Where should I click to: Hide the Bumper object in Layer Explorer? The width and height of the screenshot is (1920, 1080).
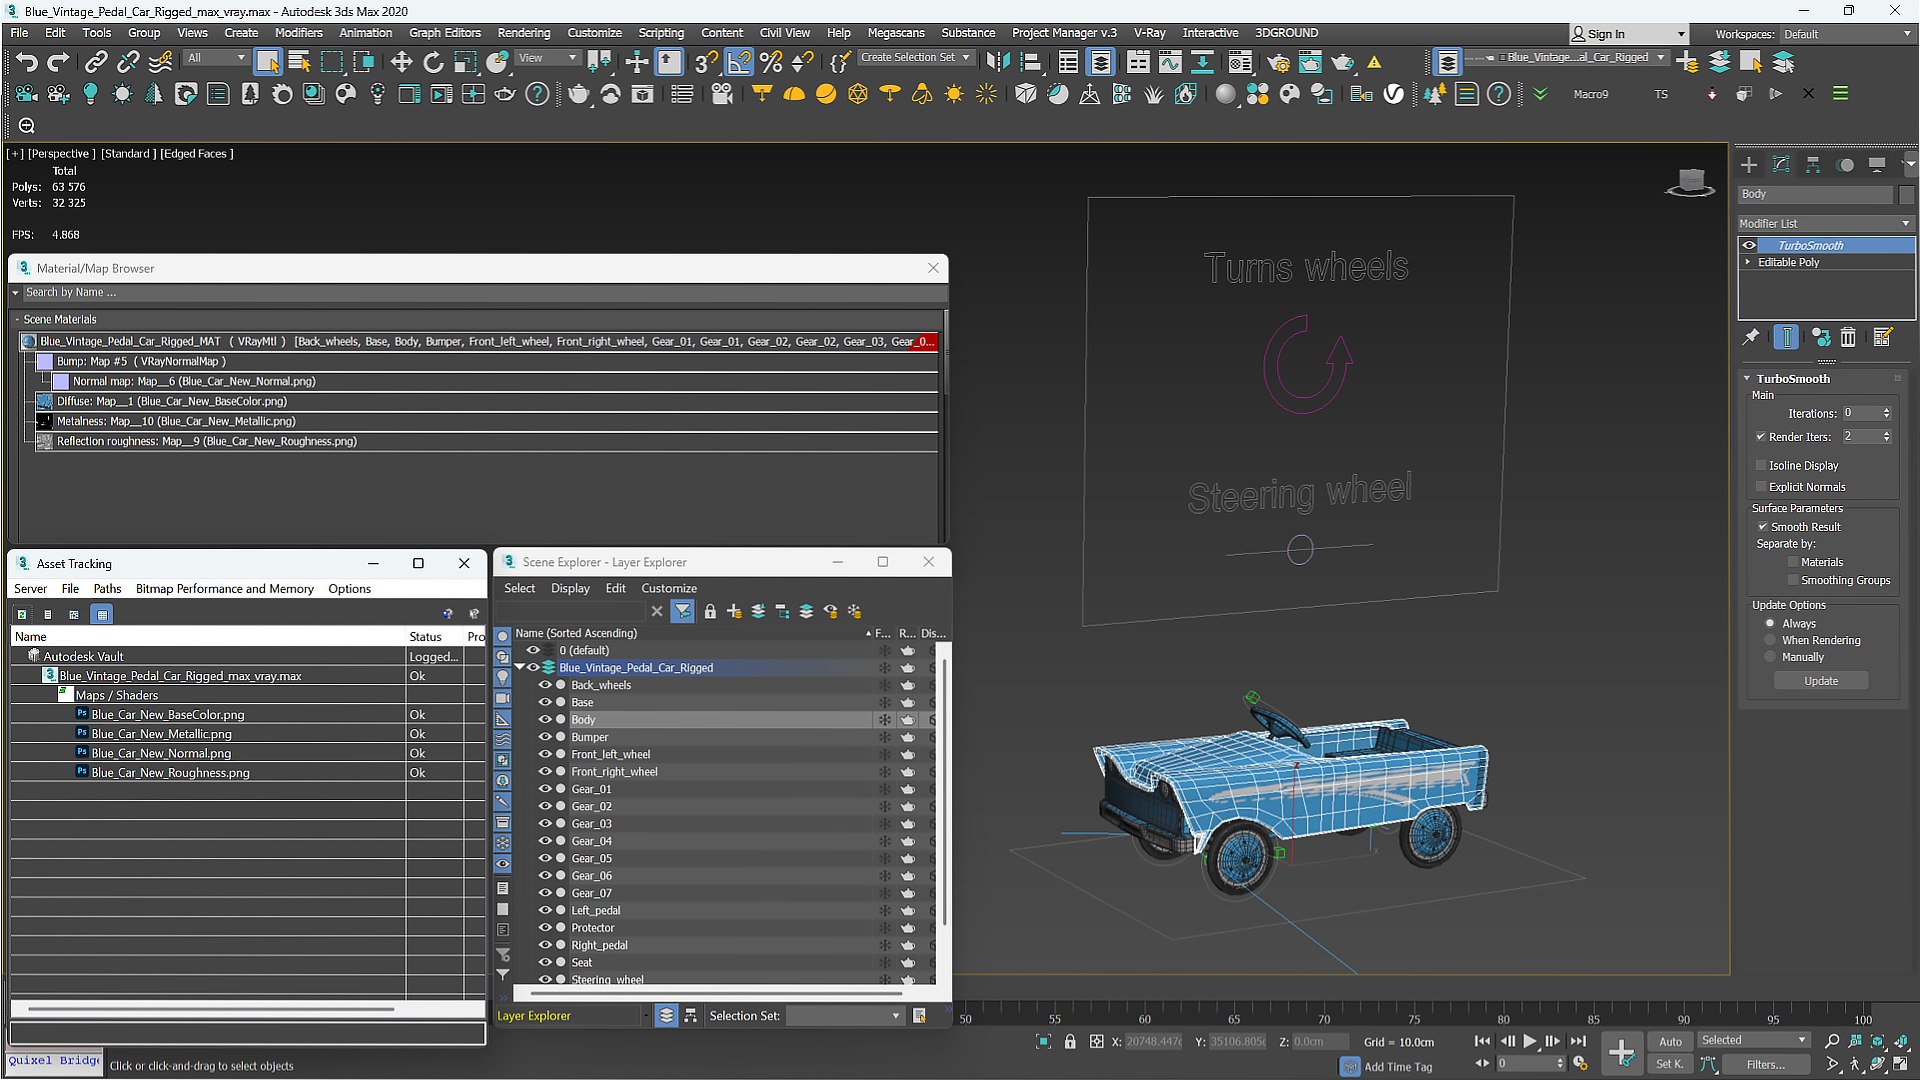(x=545, y=738)
